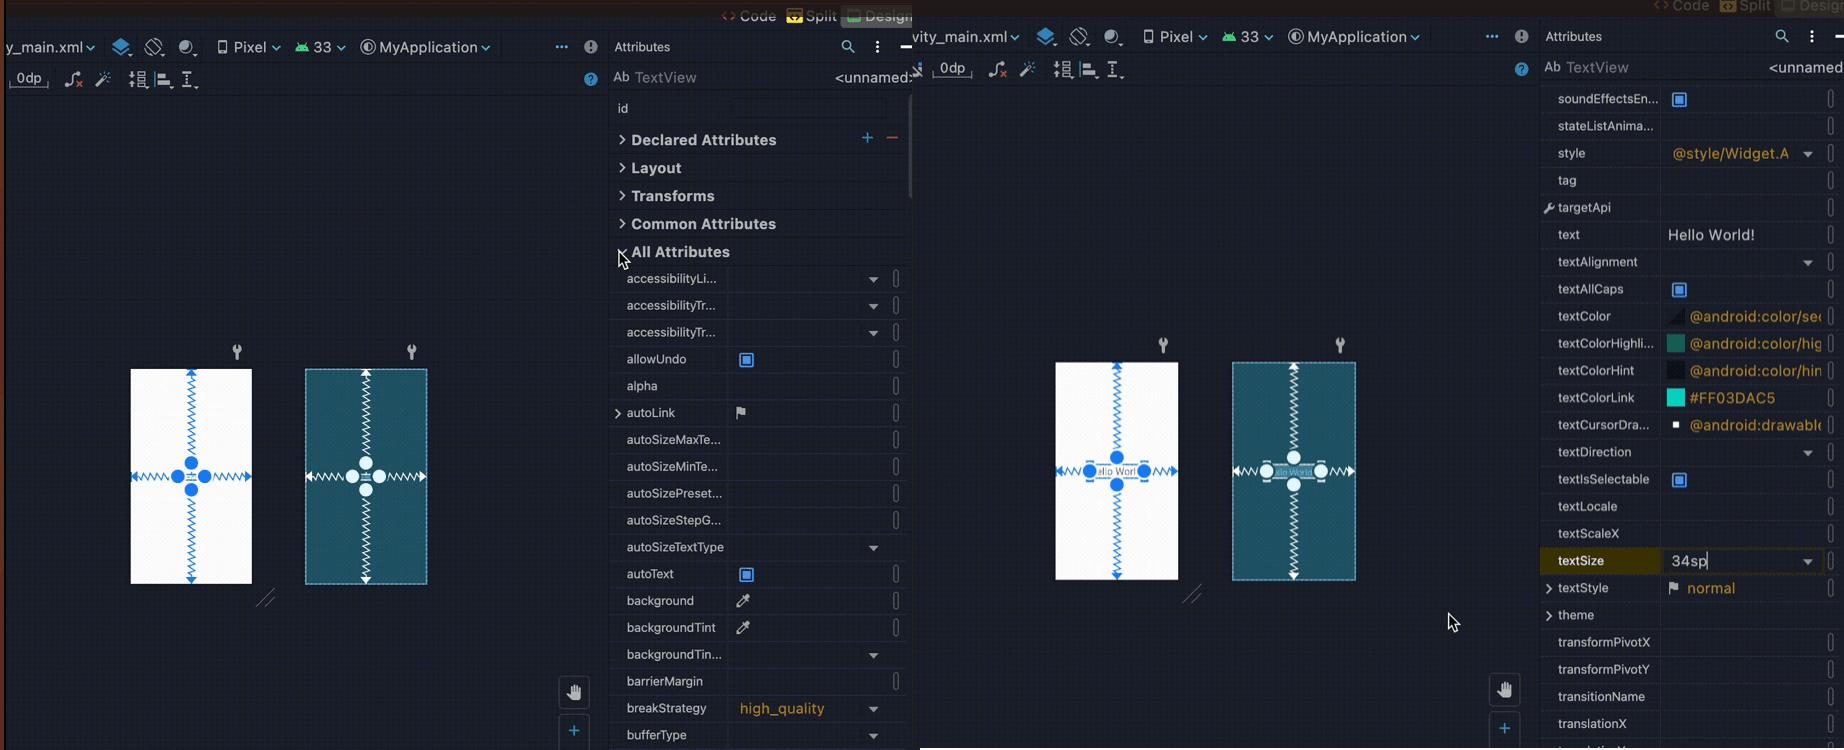Viewport: 1844px width, 750px height.
Task: Select pan hand tool in right editor
Action: (x=1505, y=689)
